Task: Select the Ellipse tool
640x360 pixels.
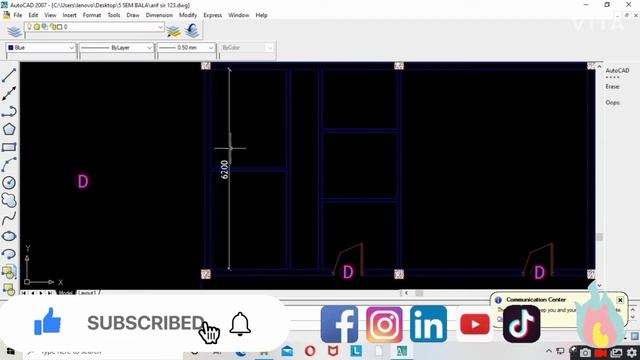Action: (x=9, y=236)
